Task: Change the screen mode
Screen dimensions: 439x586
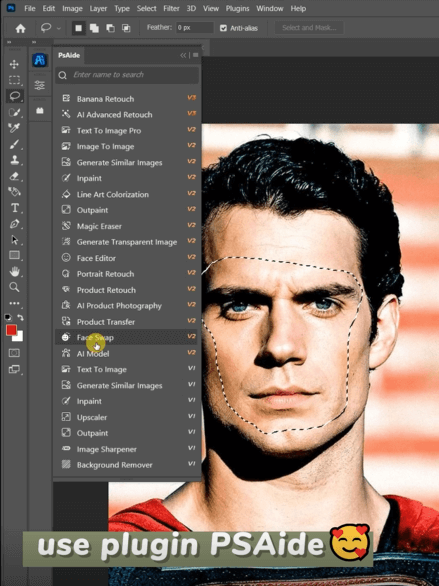Action: click(x=14, y=369)
